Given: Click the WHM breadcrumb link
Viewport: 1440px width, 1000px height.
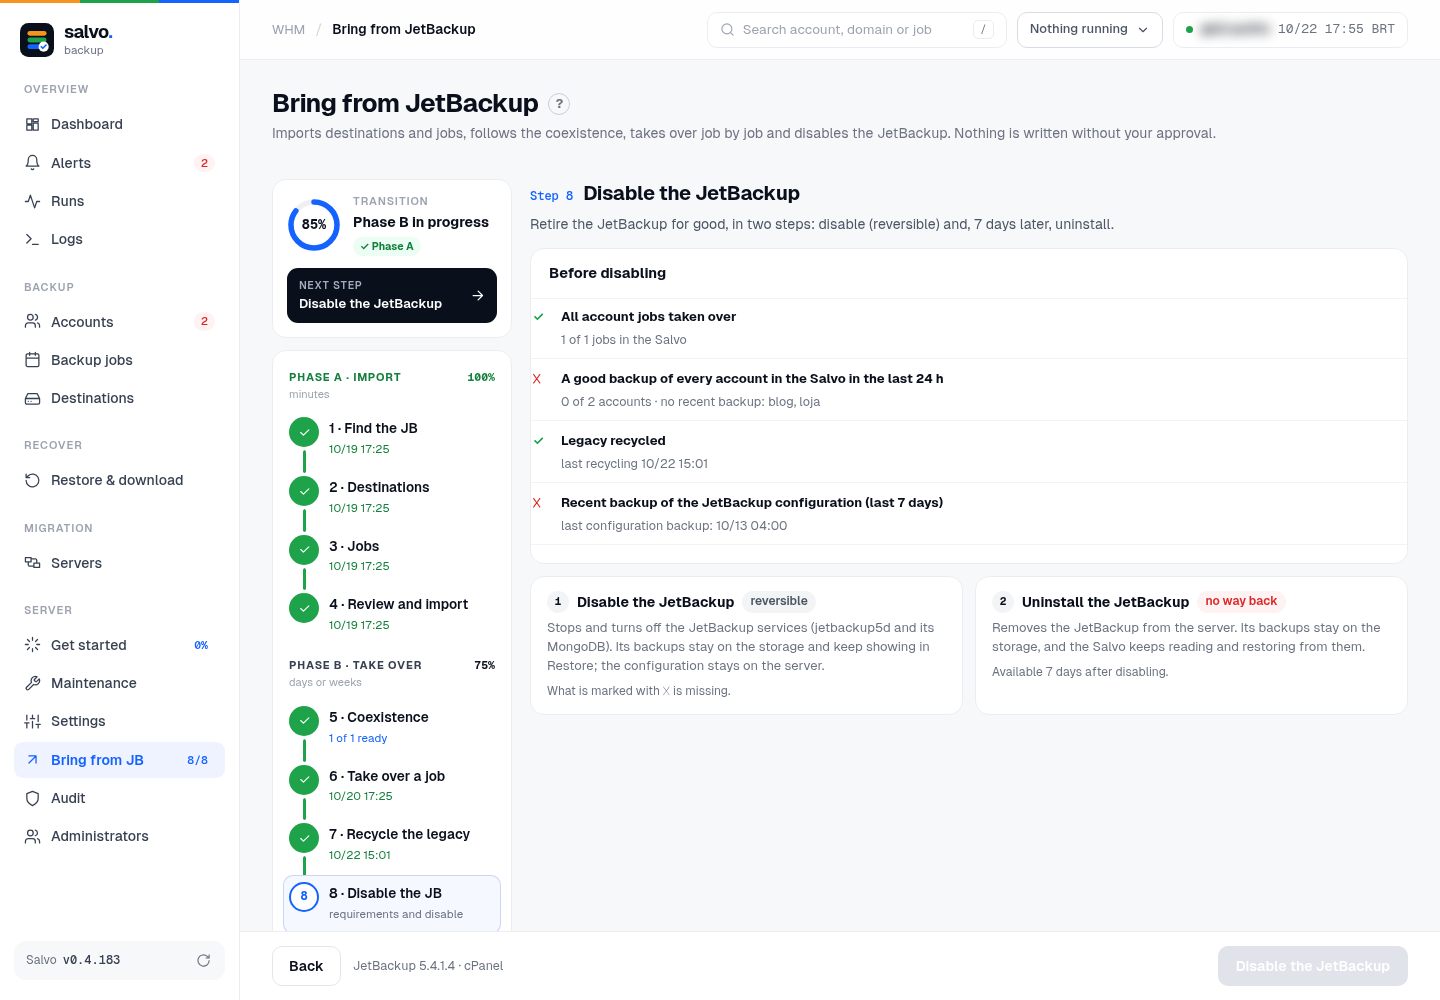Looking at the screenshot, I should (x=288, y=30).
